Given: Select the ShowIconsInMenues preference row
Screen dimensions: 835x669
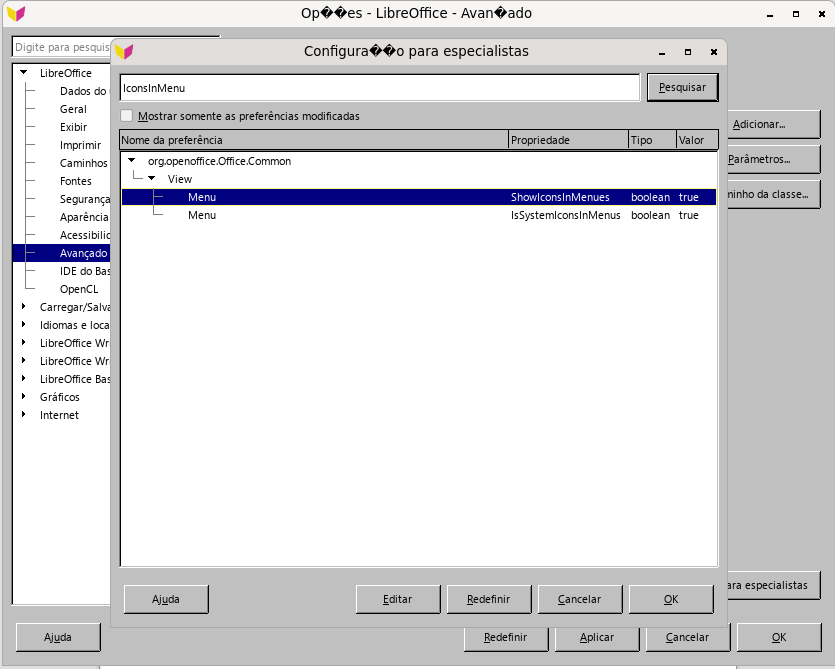Looking at the screenshot, I should point(419,197).
